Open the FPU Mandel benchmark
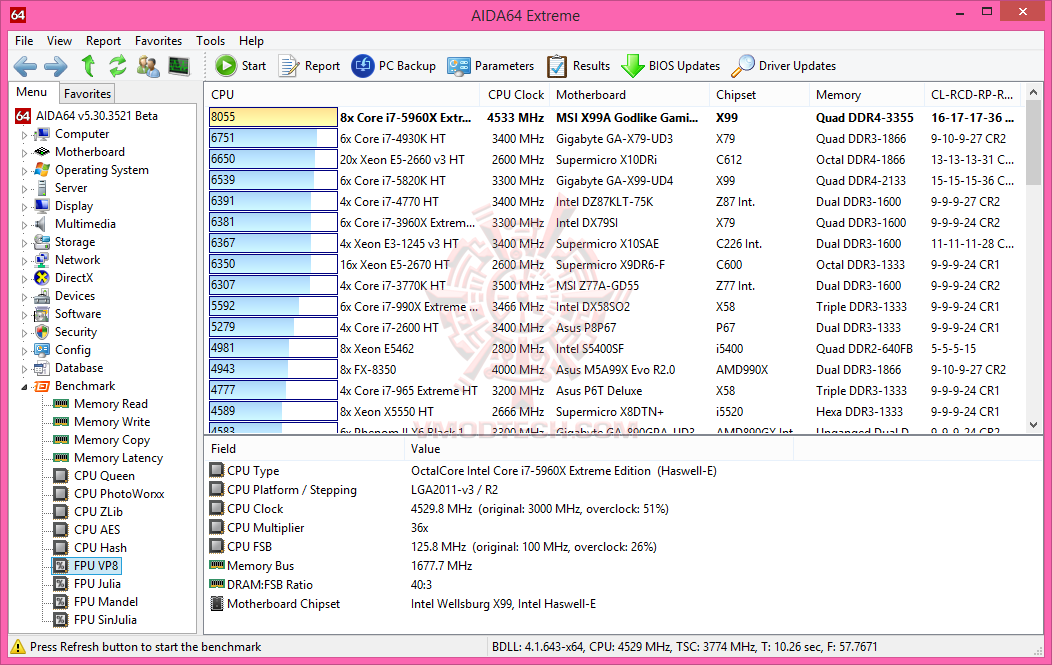 pos(106,602)
